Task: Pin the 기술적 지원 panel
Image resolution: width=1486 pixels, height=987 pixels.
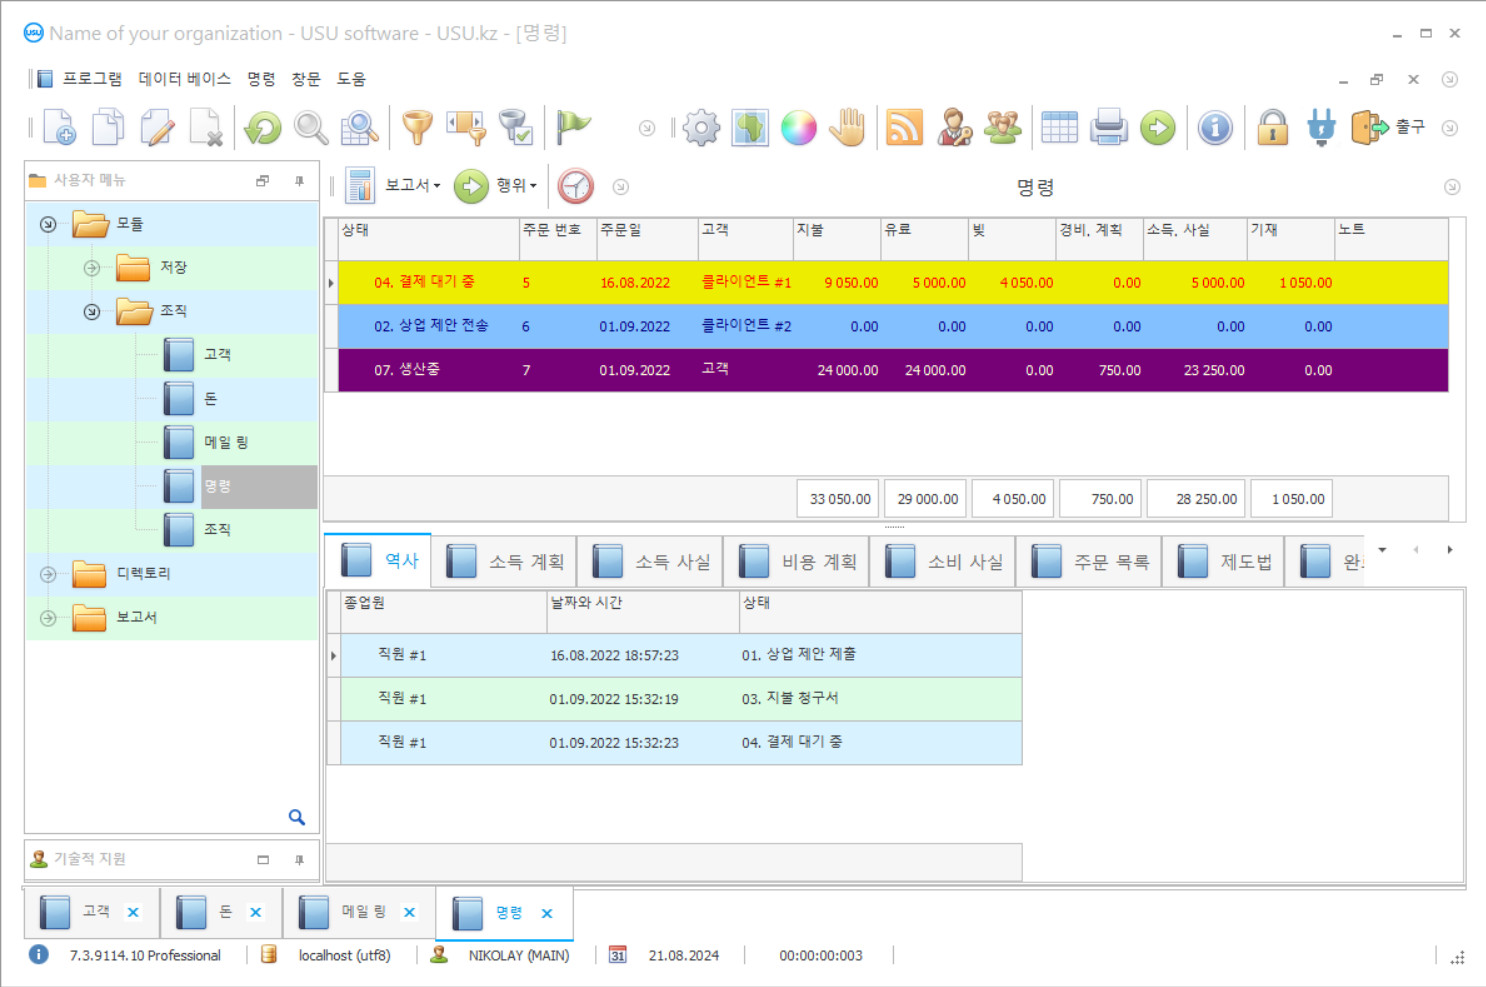Action: (x=299, y=860)
